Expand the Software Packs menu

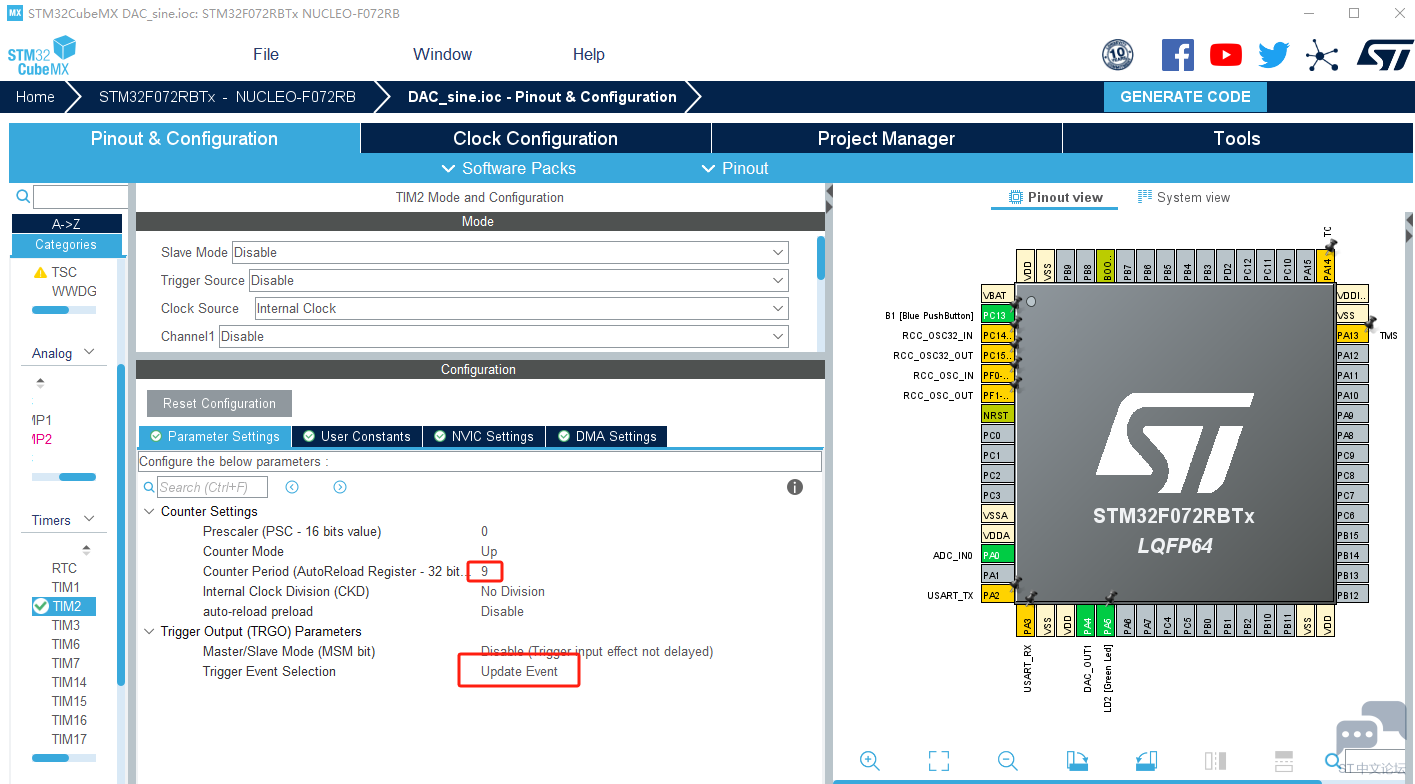coord(509,168)
